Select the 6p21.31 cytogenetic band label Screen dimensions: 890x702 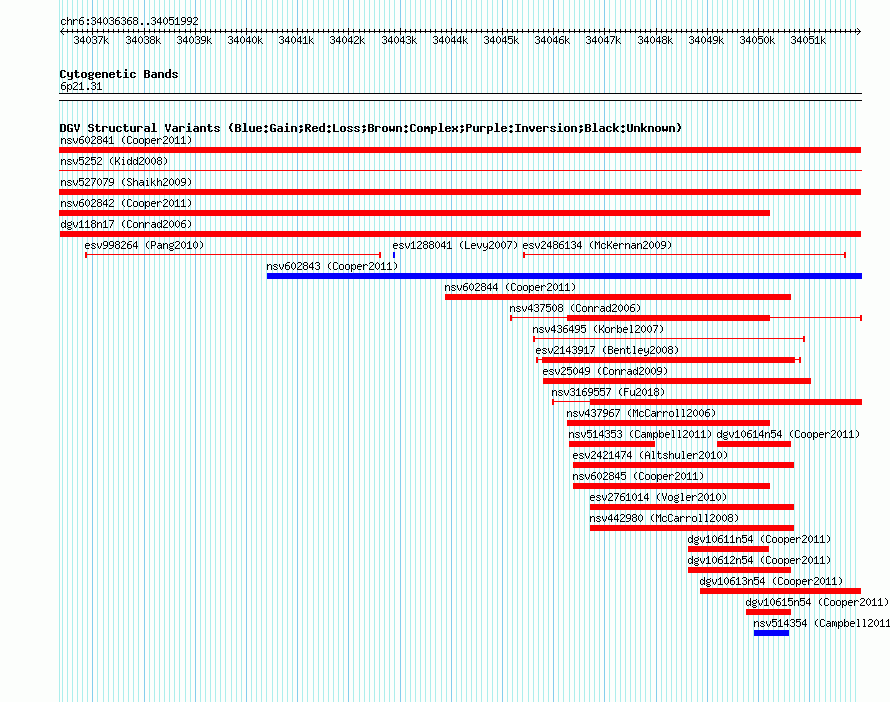pyautogui.click(x=81, y=86)
